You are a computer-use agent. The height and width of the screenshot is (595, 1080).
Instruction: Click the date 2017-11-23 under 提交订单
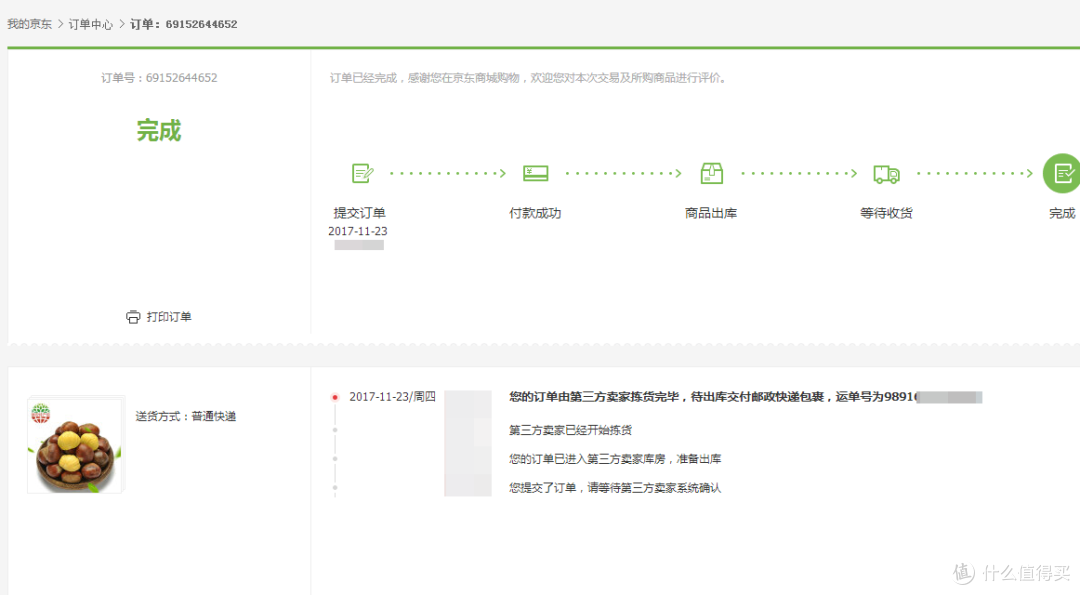(357, 231)
